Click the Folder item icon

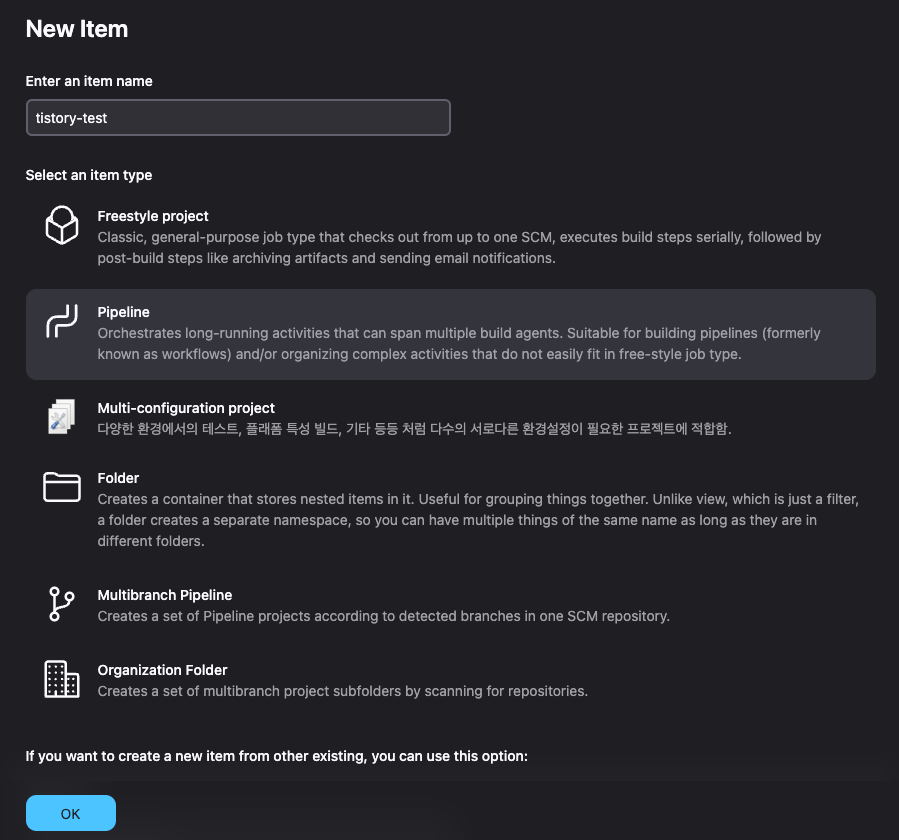tap(62, 487)
